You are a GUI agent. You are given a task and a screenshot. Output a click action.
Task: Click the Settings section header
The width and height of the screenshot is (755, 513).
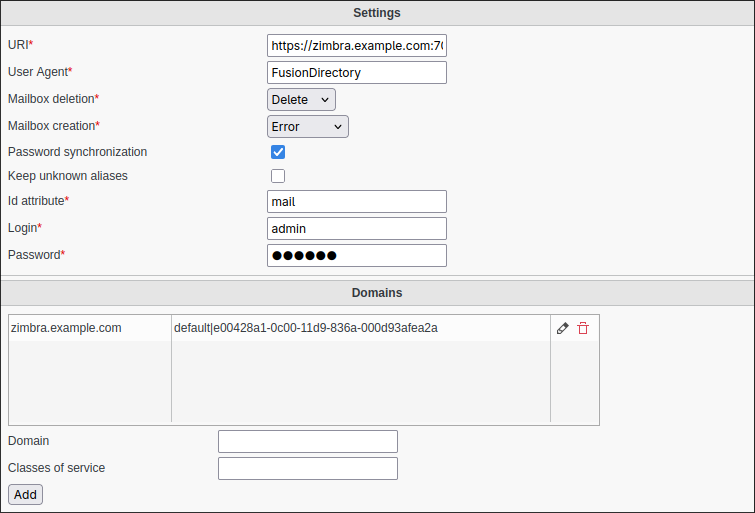tap(377, 13)
